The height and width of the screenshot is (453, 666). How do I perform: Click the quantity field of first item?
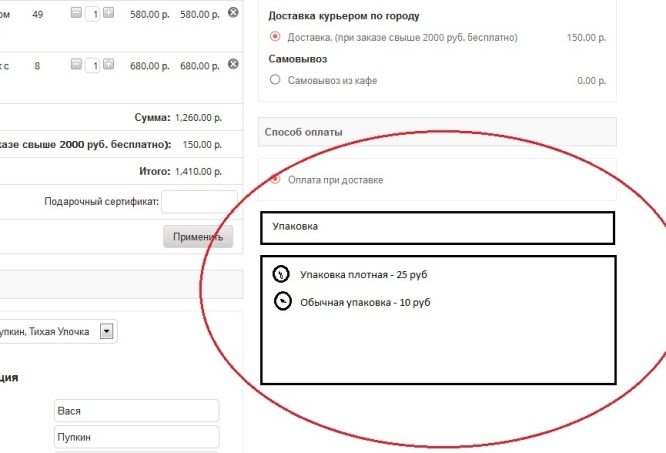click(x=92, y=14)
